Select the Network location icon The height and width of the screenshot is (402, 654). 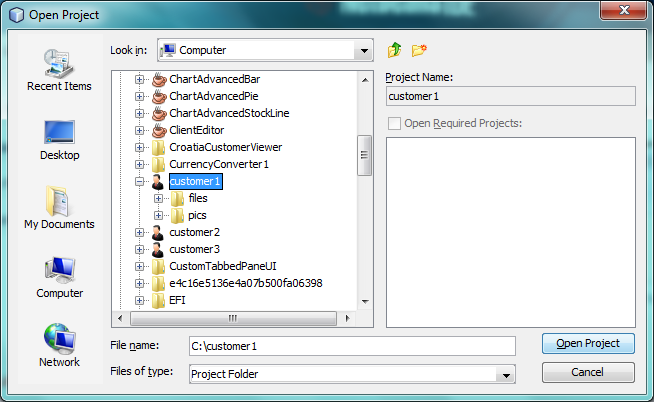tap(59, 345)
